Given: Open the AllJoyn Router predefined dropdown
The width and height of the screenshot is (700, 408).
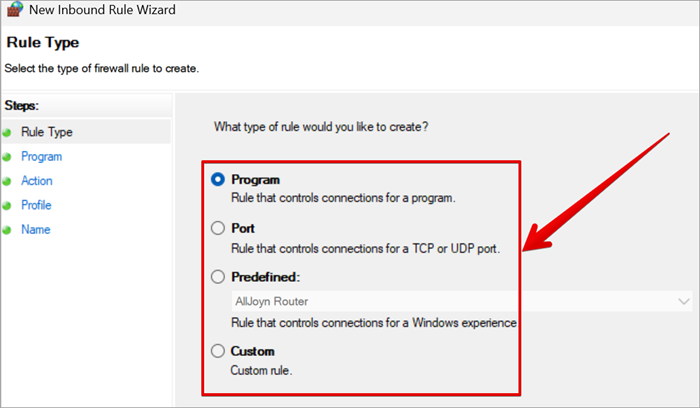Looking at the screenshot, I should click(x=450, y=301).
